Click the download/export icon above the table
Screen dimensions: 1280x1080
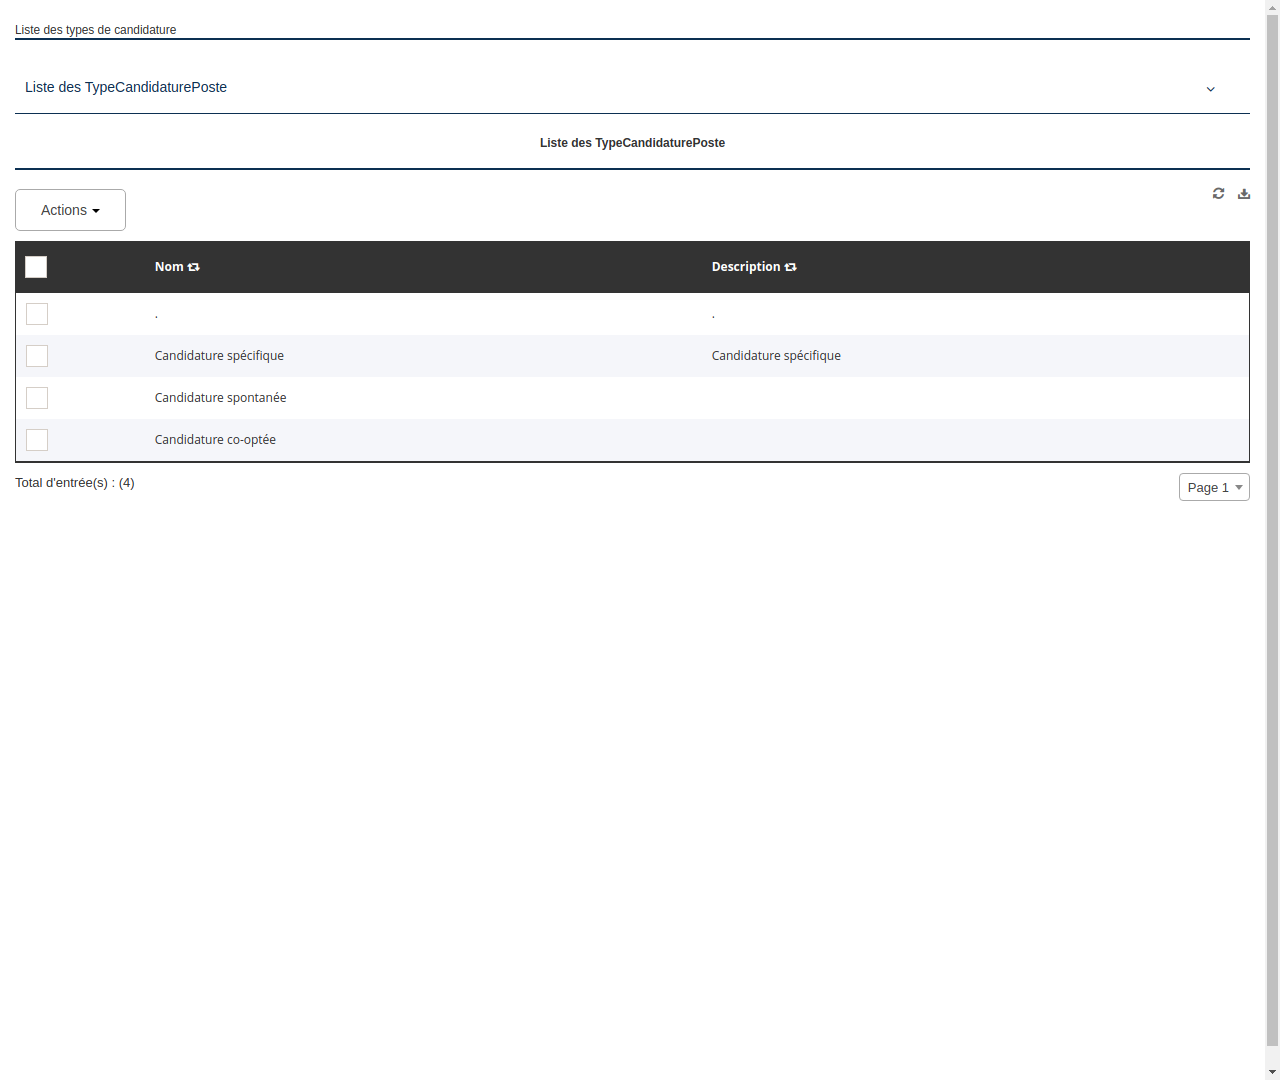click(x=1244, y=193)
